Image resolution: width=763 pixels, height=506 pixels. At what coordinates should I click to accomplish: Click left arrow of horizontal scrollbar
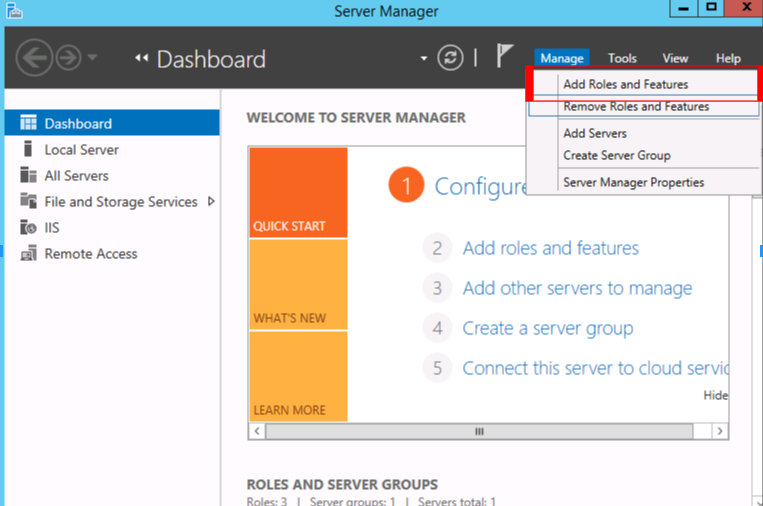257,431
